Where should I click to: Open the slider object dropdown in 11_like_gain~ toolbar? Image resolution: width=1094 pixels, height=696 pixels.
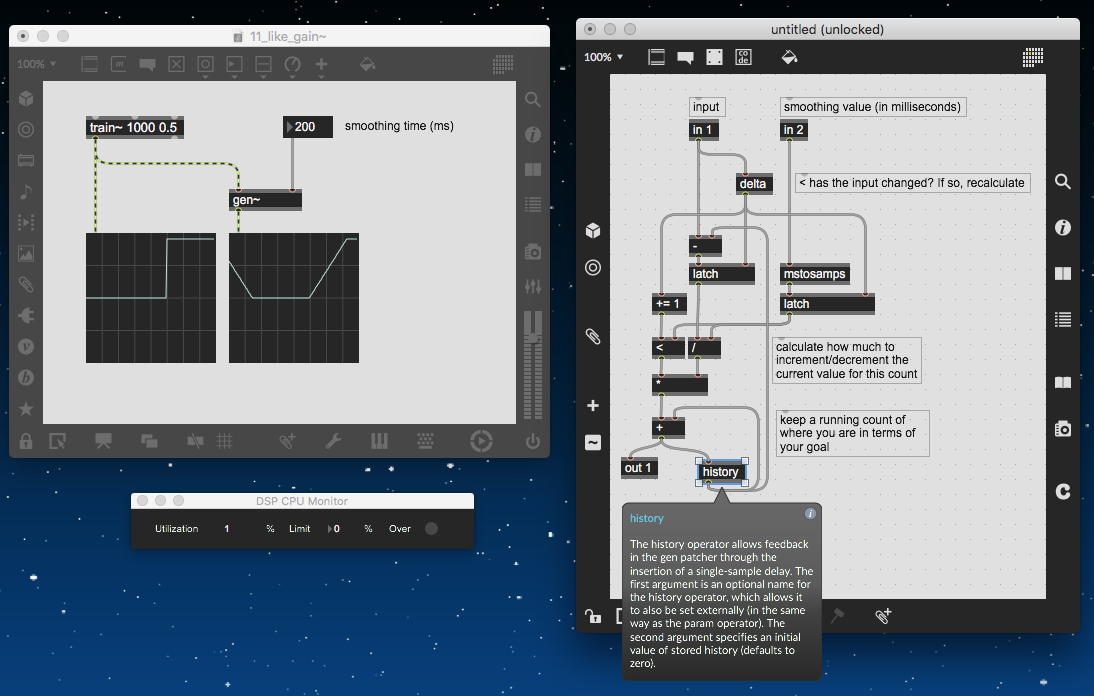(x=263, y=65)
